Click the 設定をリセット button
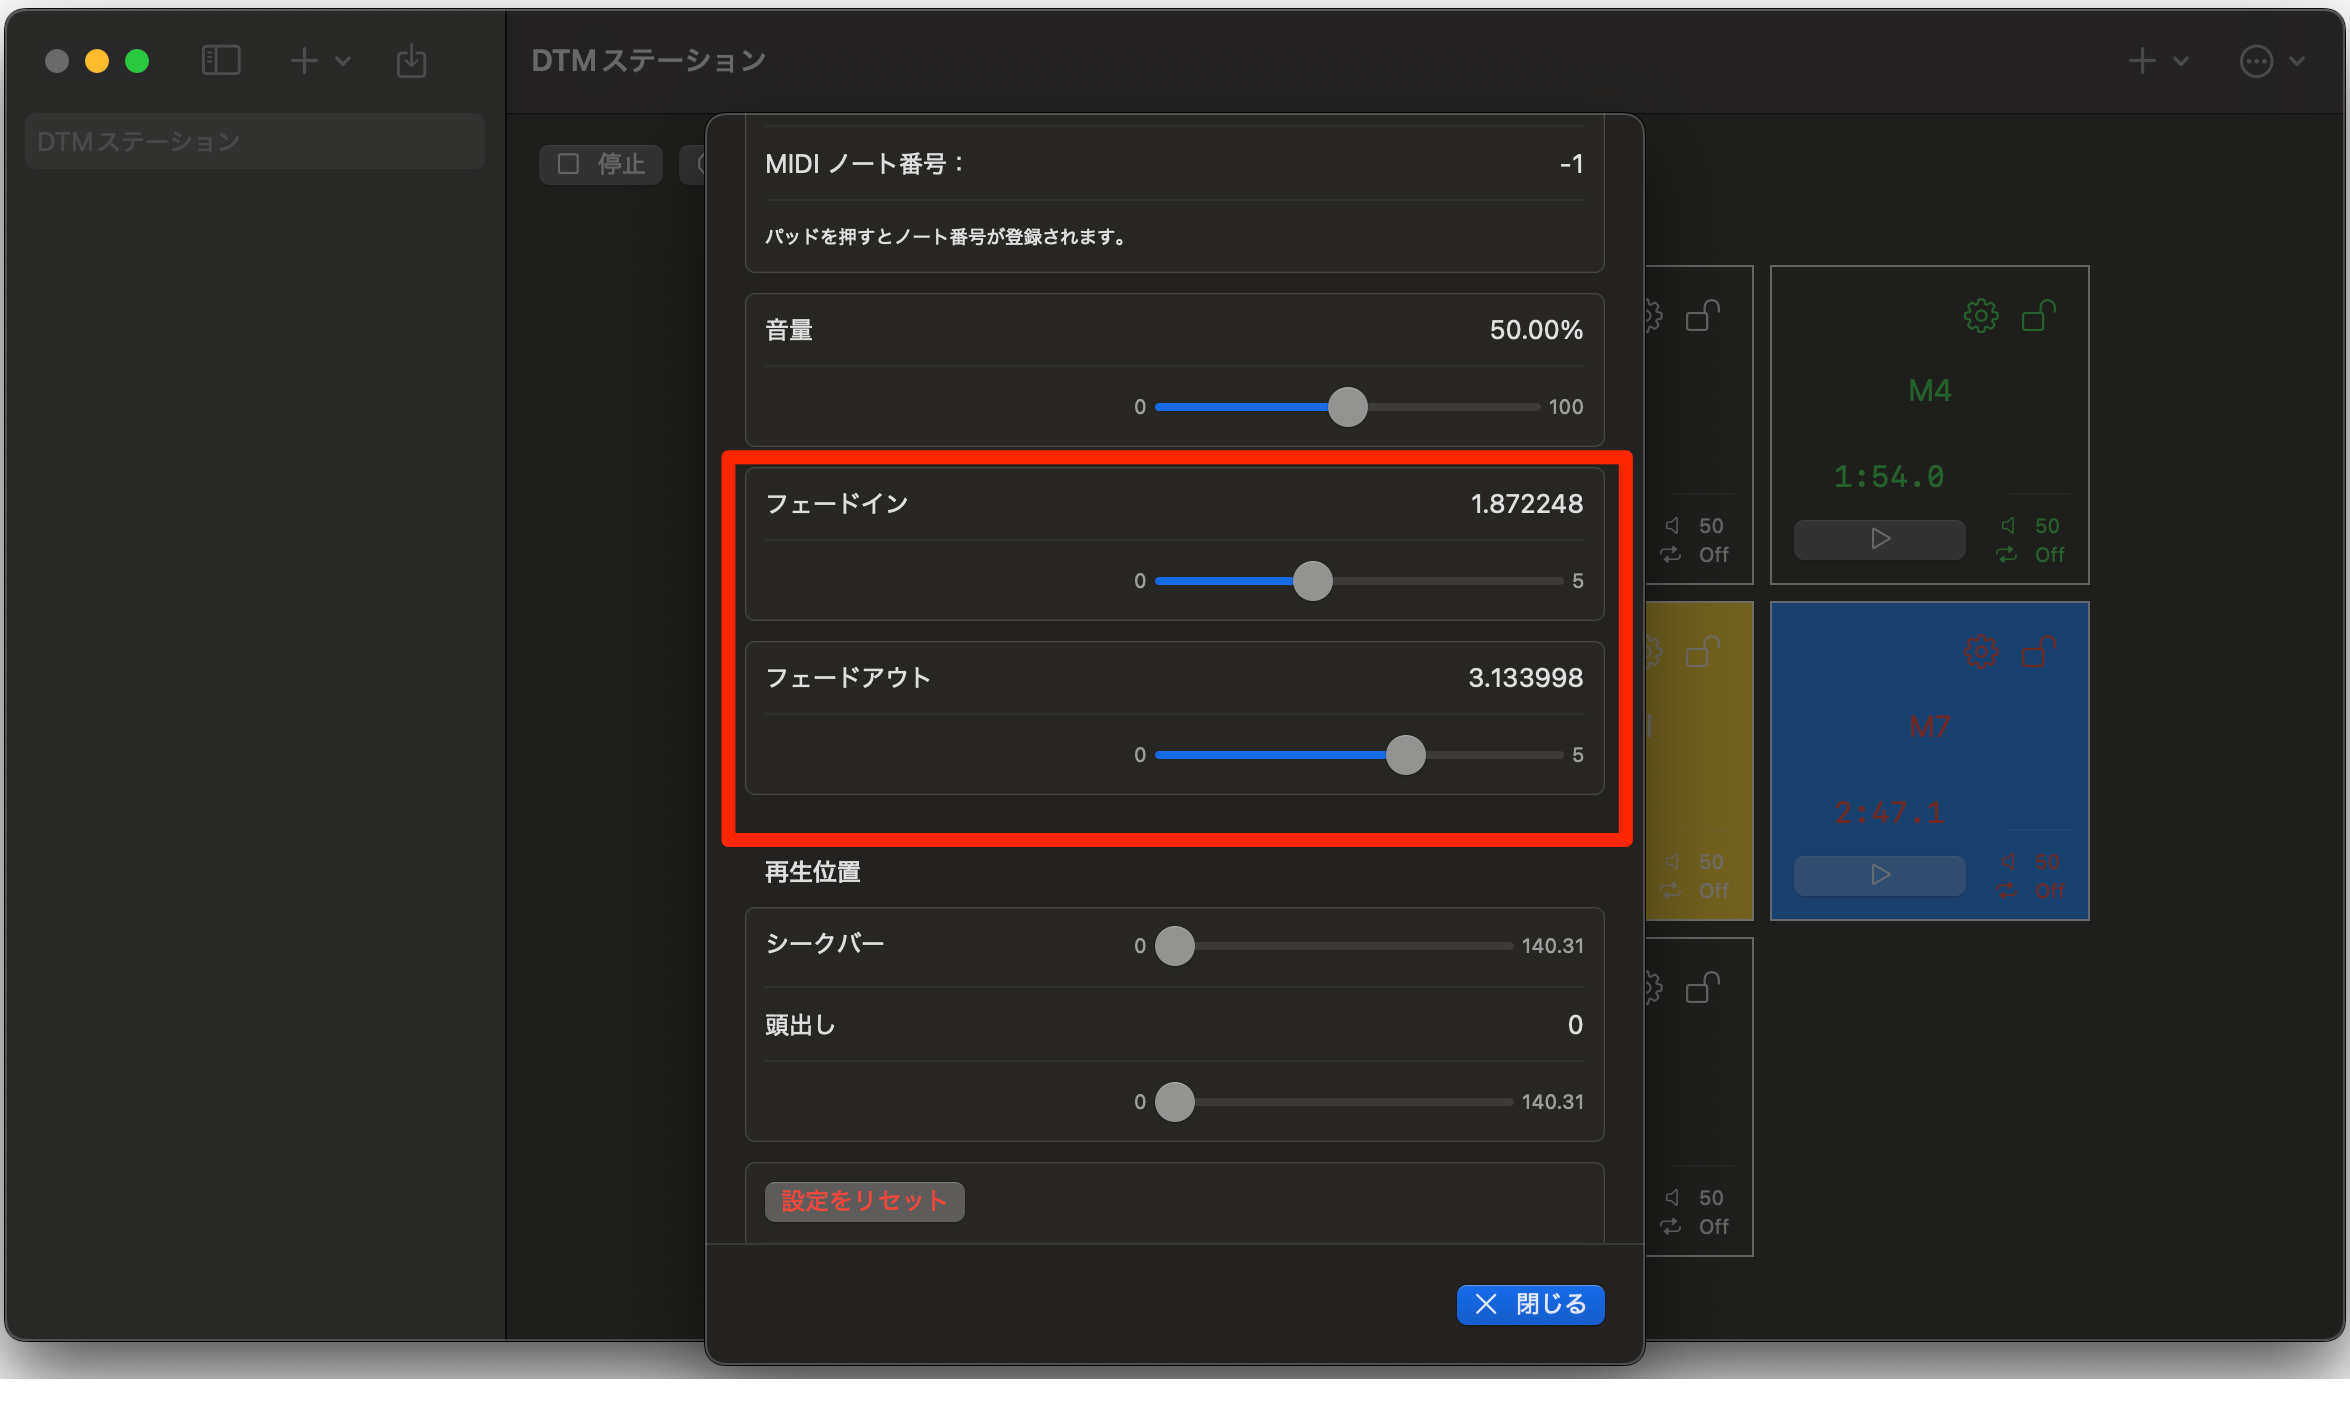This screenshot has width=2350, height=1420. click(x=865, y=1202)
